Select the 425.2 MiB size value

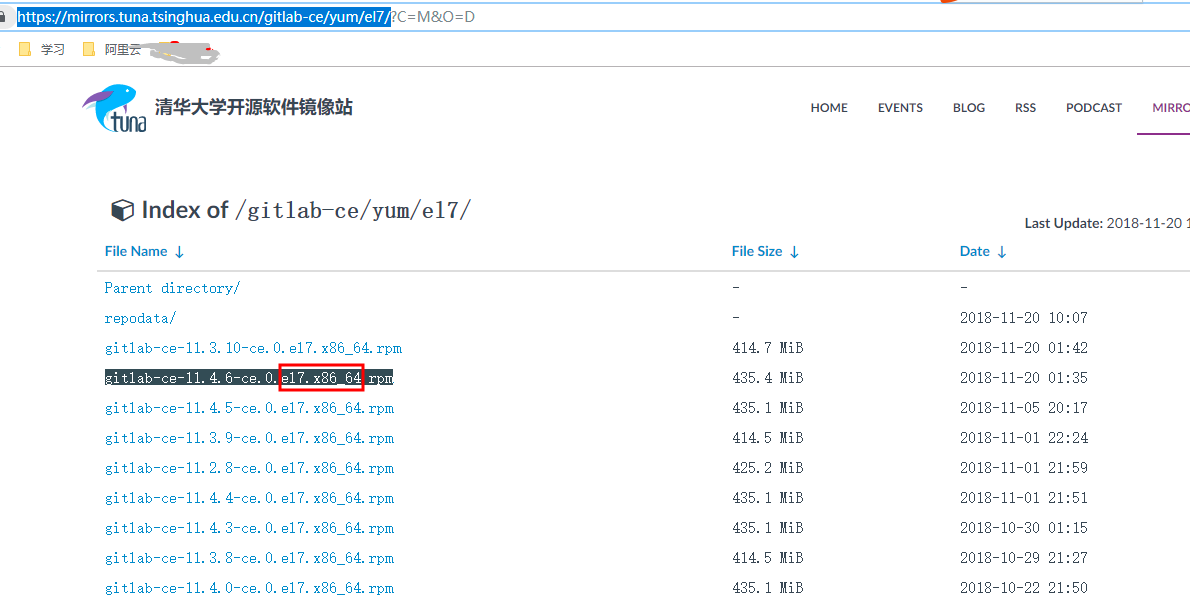767,468
